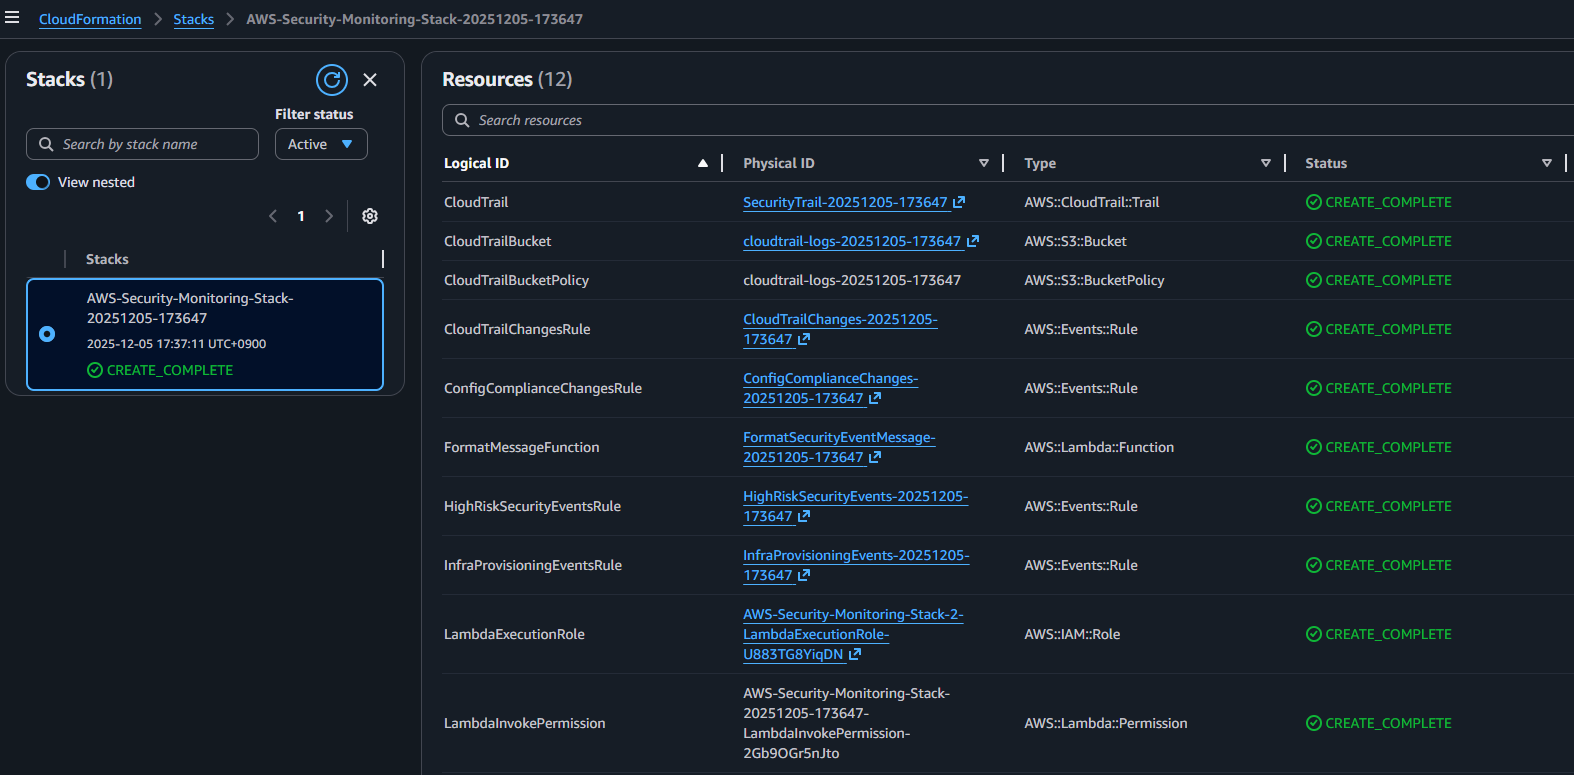Sort resources by Logical ID arrow
The width and height of the screenshot is (1574, 775).
tap(703, 163)
